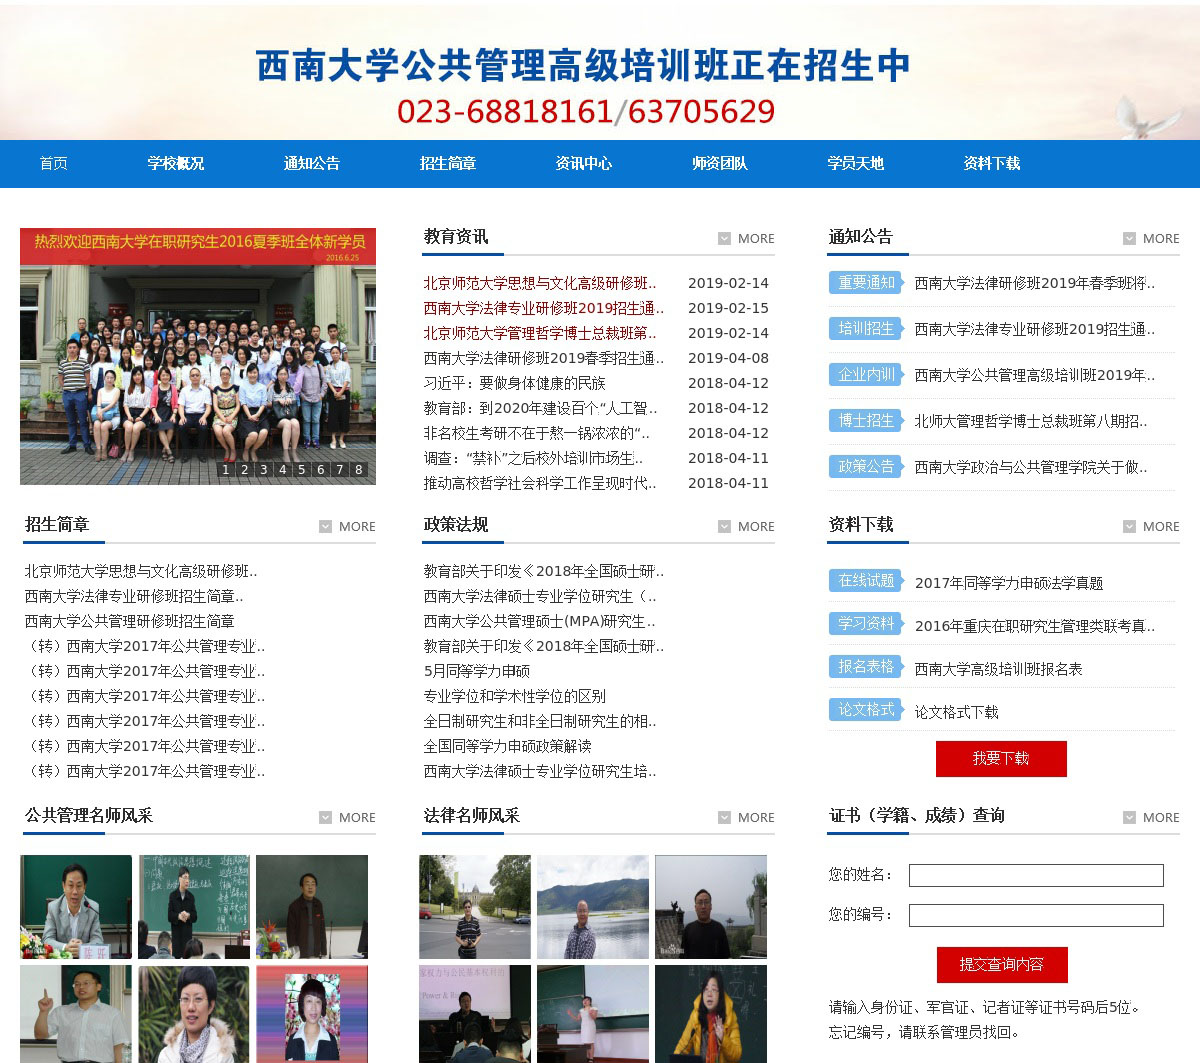Jump to slide 8 in the photo carousel
This screenshot has width=1200, height=1063.
point(359,469)
